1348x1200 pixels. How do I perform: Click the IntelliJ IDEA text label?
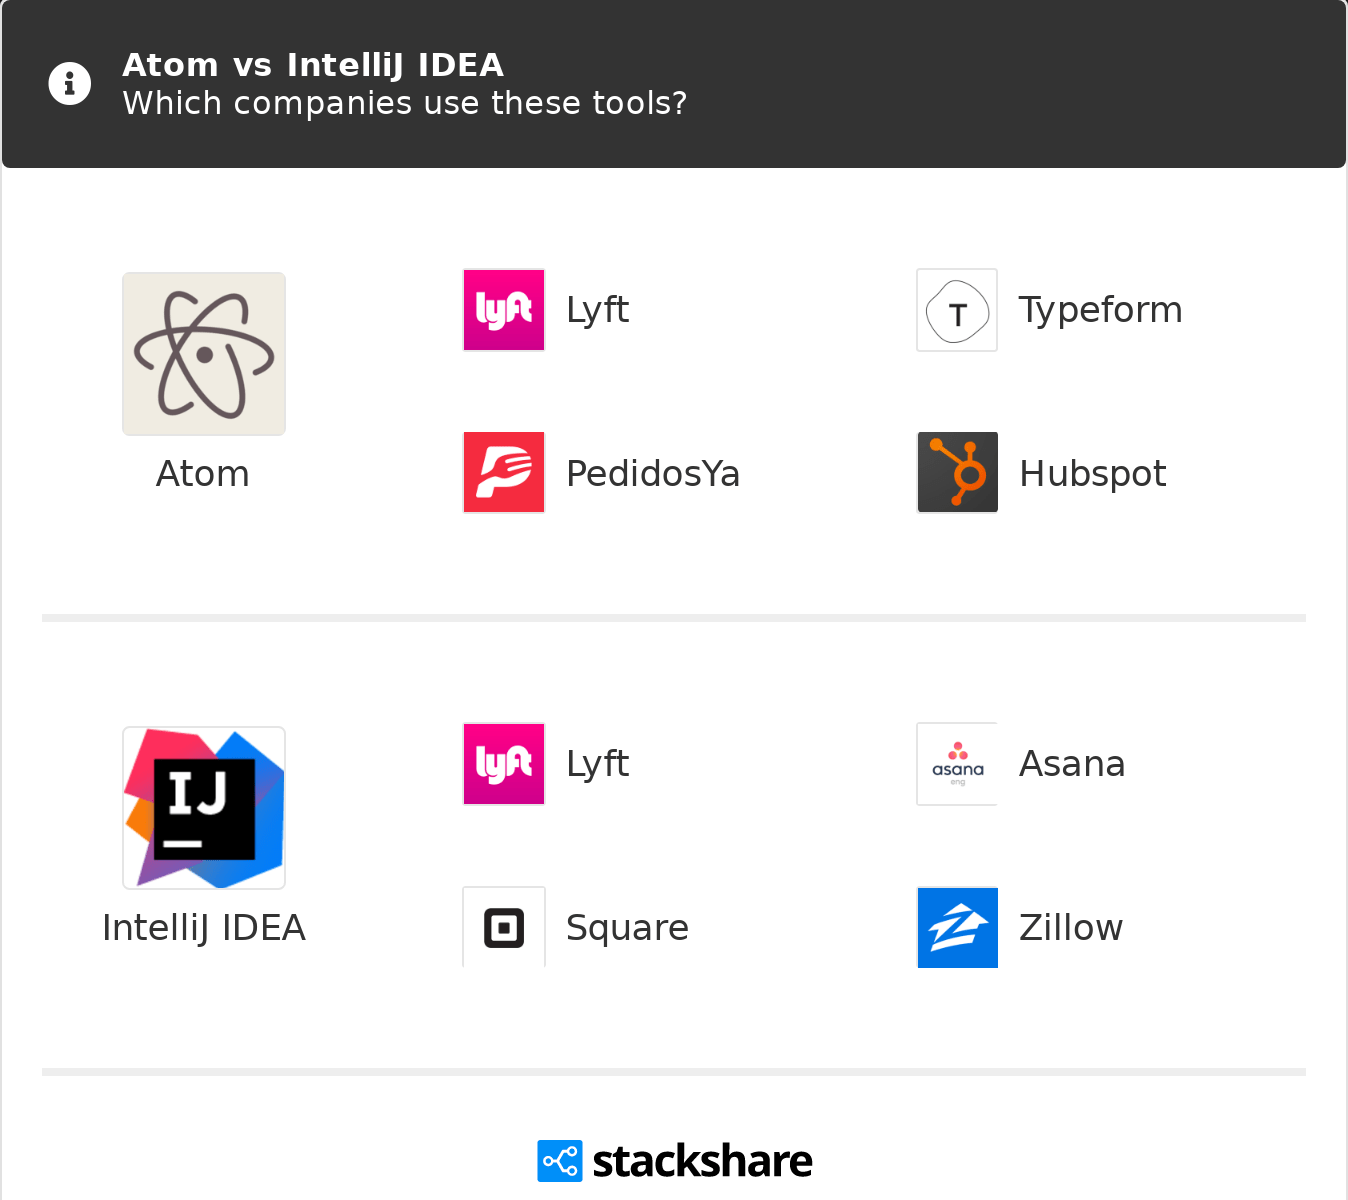coord(204,928)
